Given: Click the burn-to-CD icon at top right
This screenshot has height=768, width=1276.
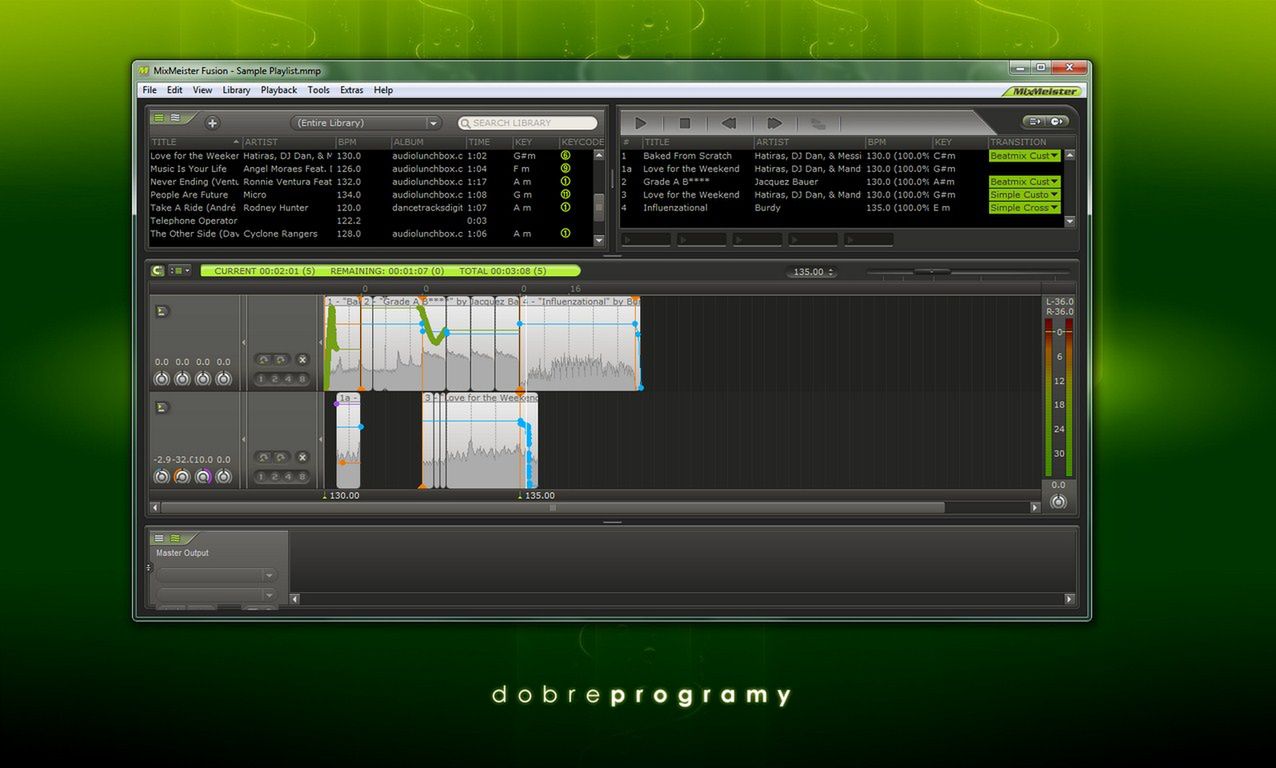Looking at the screenshot, I should (x=1056, y=121).
